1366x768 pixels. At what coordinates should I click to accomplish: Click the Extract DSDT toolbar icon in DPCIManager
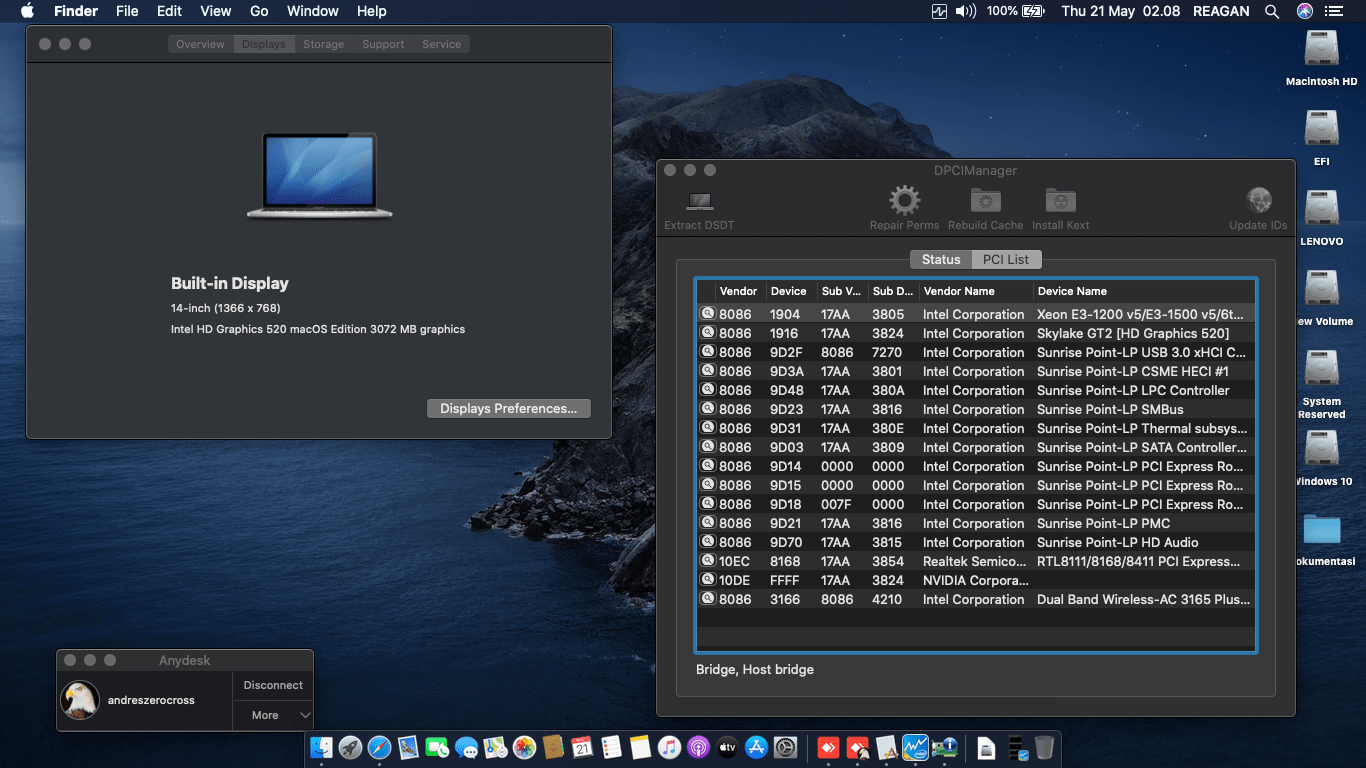pos(699,202)
